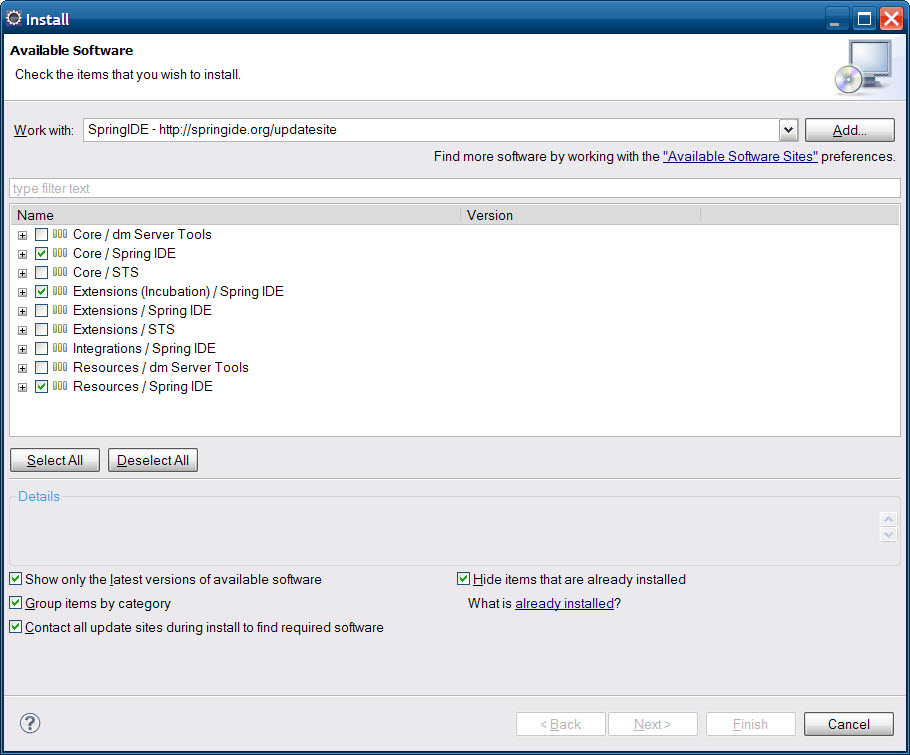Check the Integrations / Spring IDE checkbox

pyautogui.click(x=41, y=349)
